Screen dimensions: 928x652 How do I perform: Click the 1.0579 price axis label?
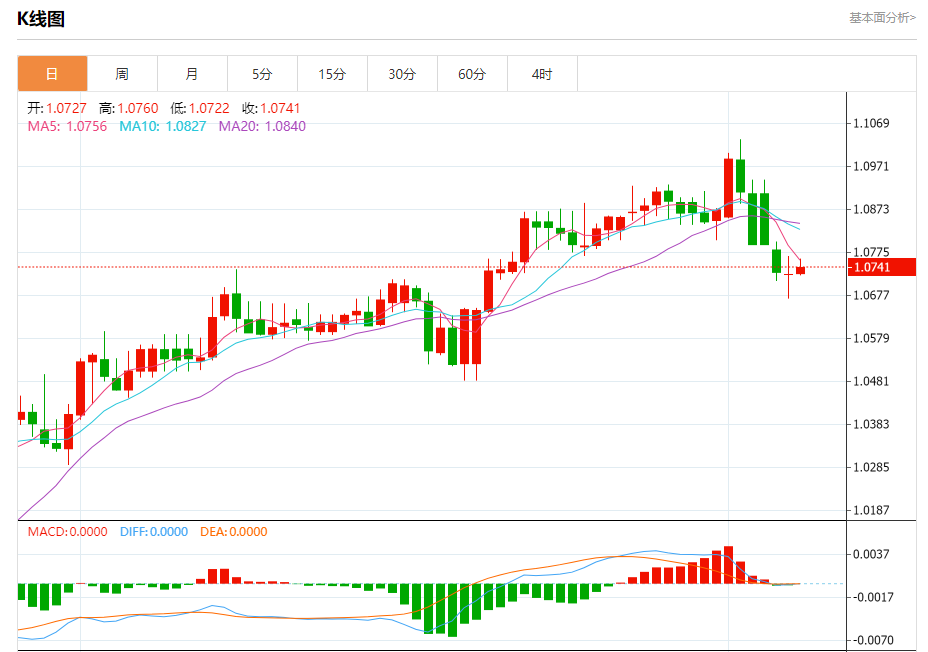(x=871, y=338)
